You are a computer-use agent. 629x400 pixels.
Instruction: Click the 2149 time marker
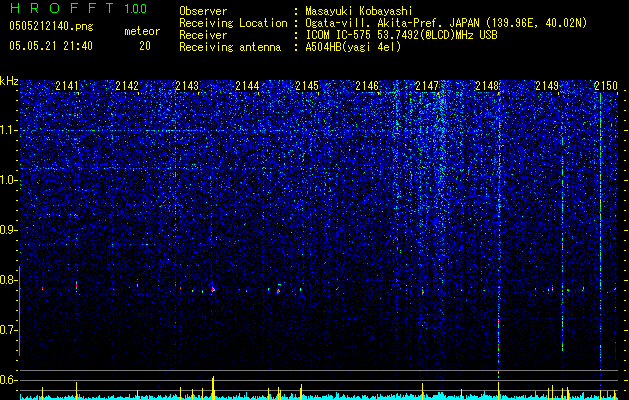coord(547,85)
